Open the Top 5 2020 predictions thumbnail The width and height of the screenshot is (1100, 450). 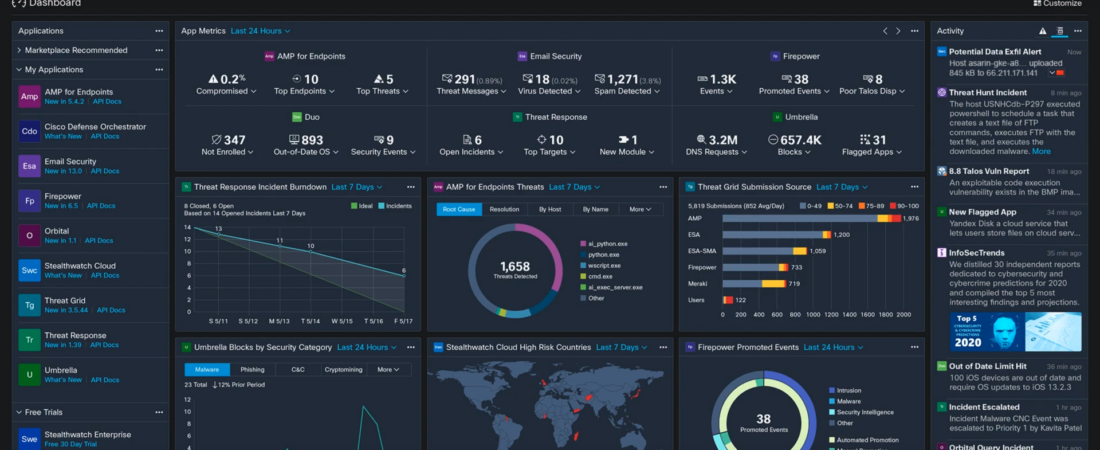pyautogui.click(x=1015, y=332)
